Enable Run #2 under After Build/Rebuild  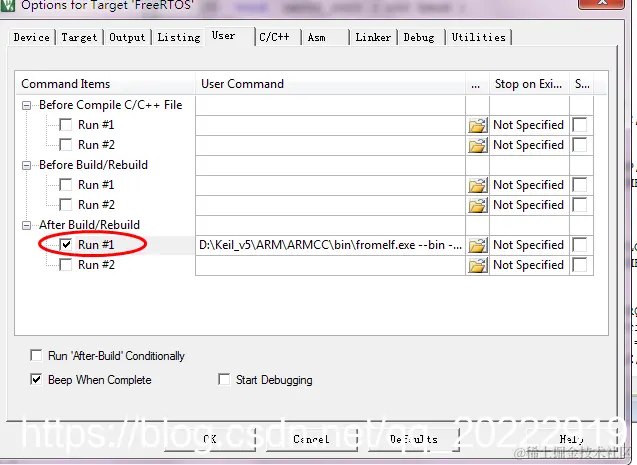(65, 264)
